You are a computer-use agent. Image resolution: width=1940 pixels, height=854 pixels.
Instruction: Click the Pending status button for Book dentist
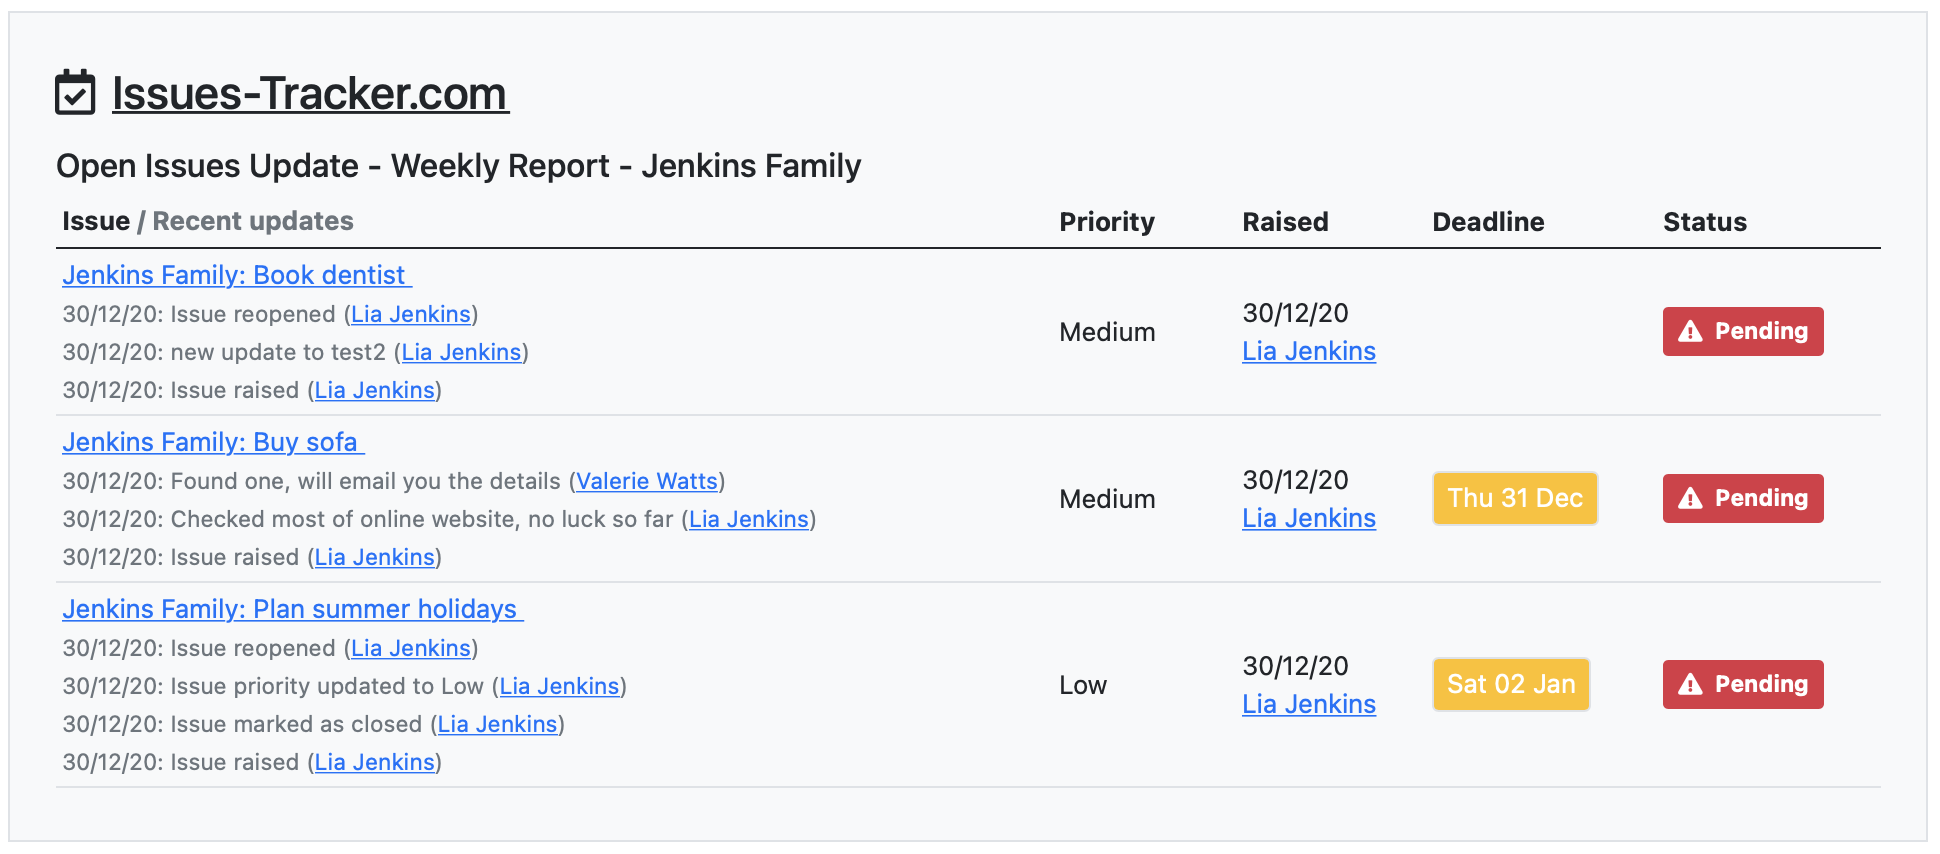pyautogui.click(x=1742, y=331)
